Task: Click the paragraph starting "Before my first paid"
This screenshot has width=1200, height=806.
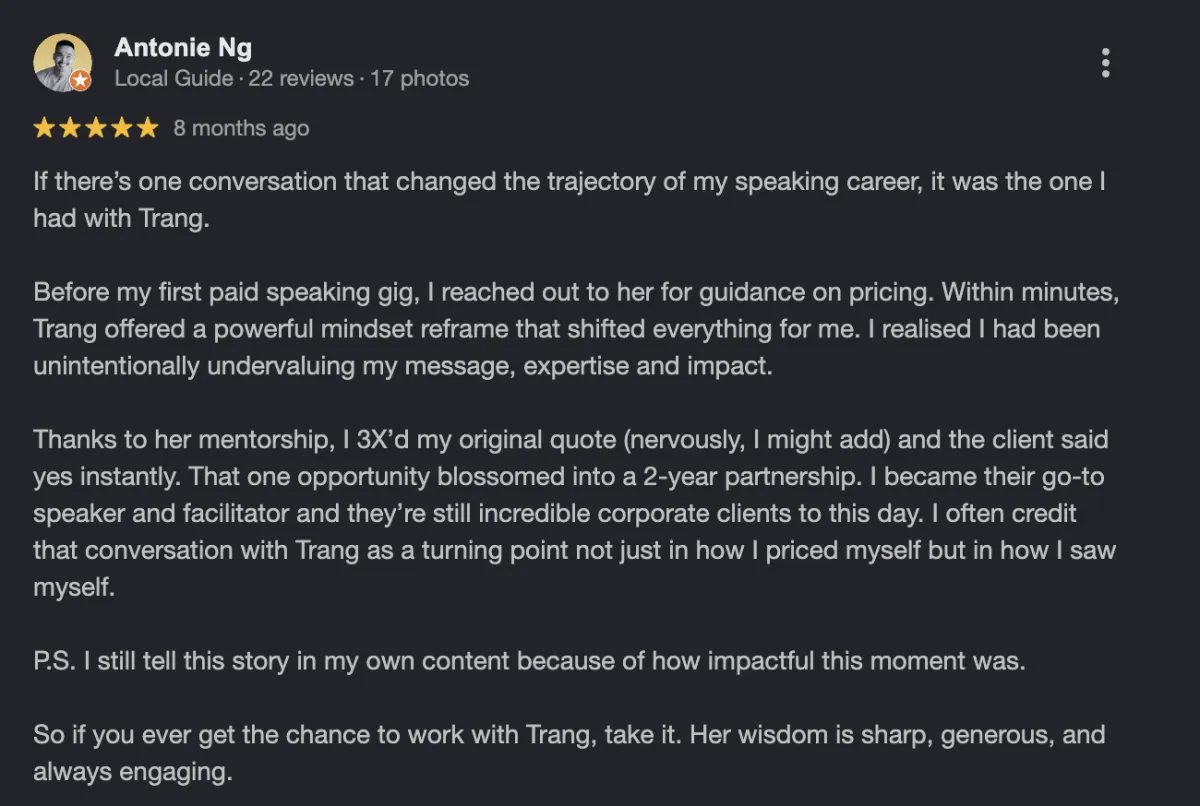Action: [568, 329]
